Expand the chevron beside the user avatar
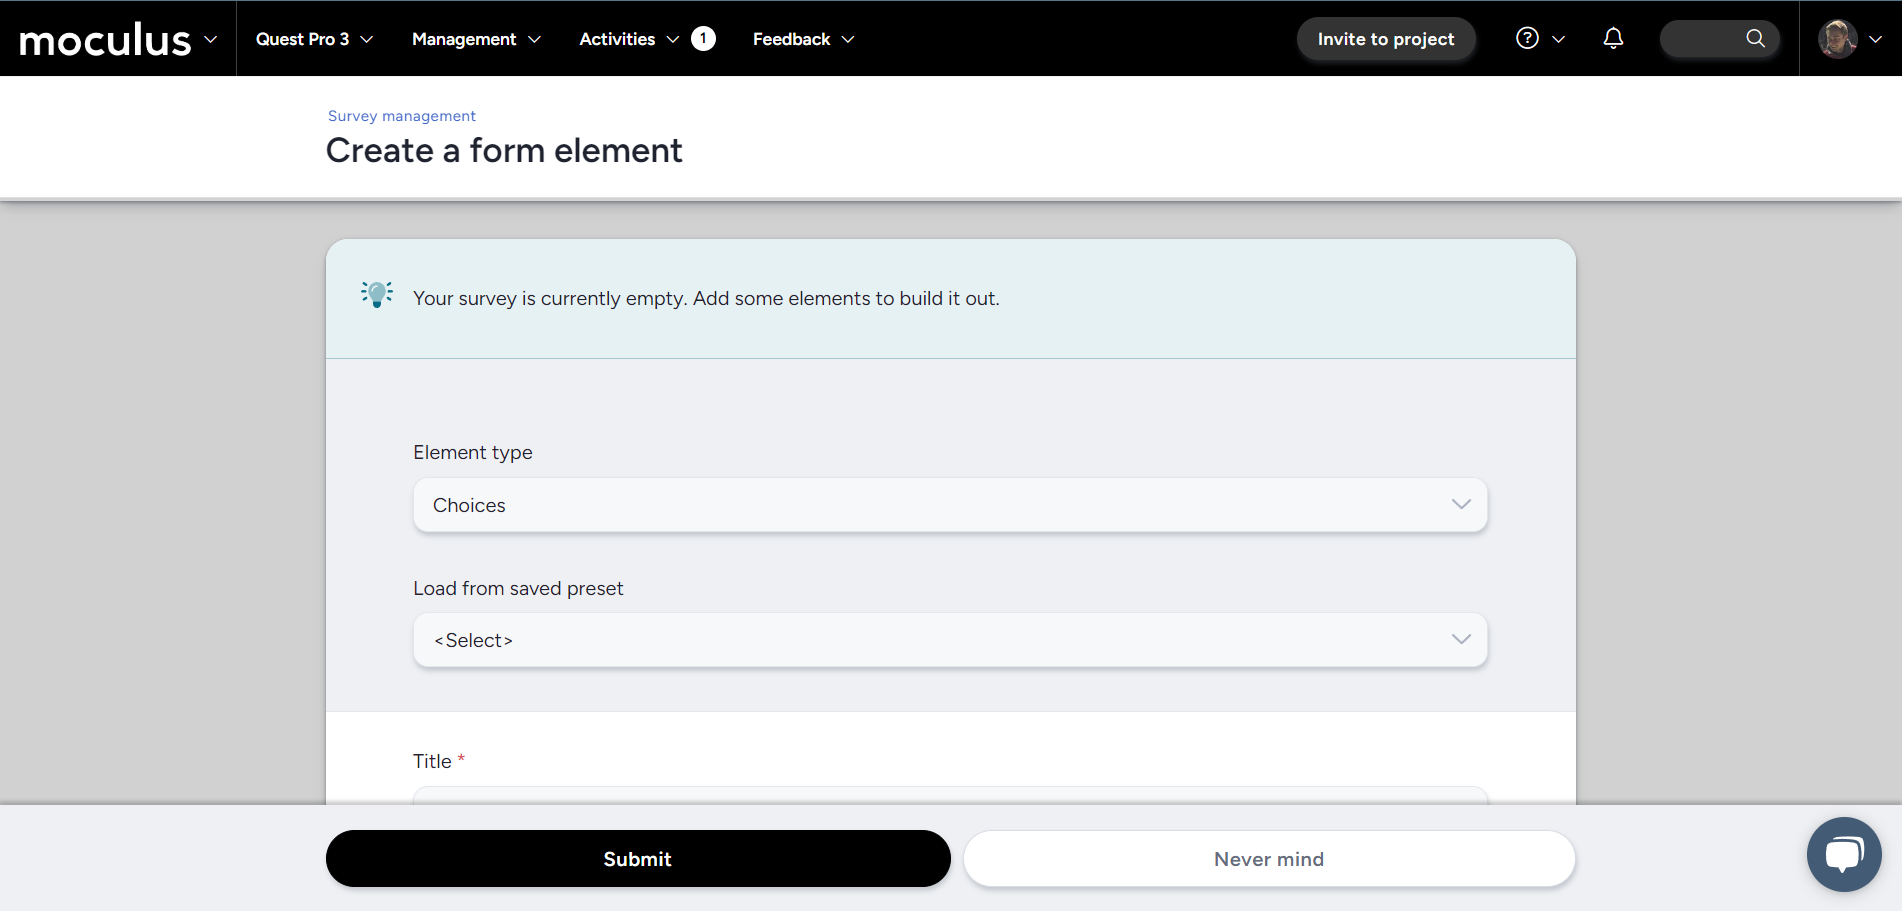Image resolution: width=1902 pixels, height=911 pixels. [x=1875, y=39]
